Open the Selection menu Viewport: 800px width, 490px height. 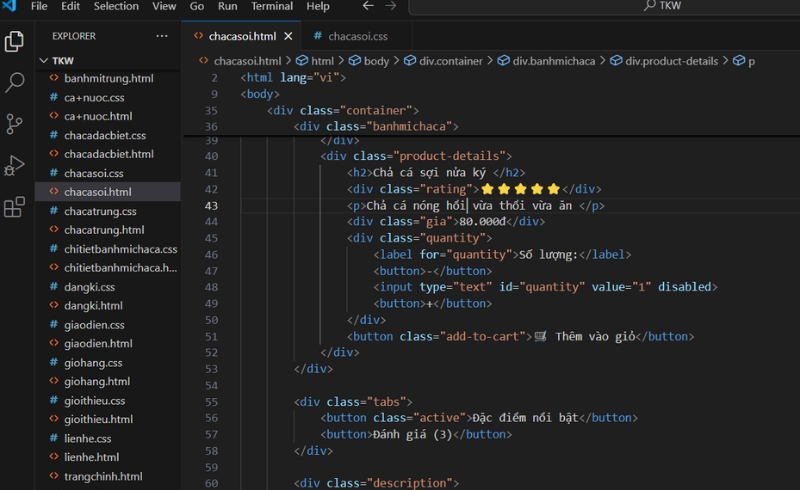pyautogui.click(x=116, y=6)
